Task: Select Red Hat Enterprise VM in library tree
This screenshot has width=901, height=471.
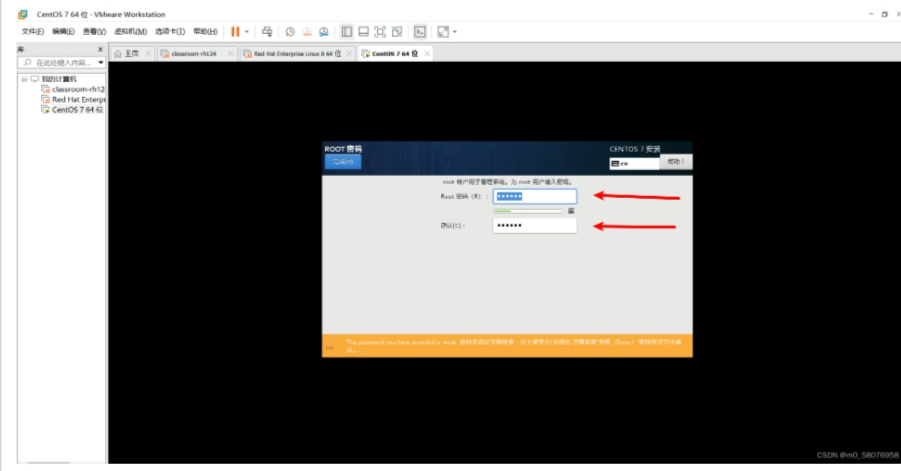Action: [79, 100]
